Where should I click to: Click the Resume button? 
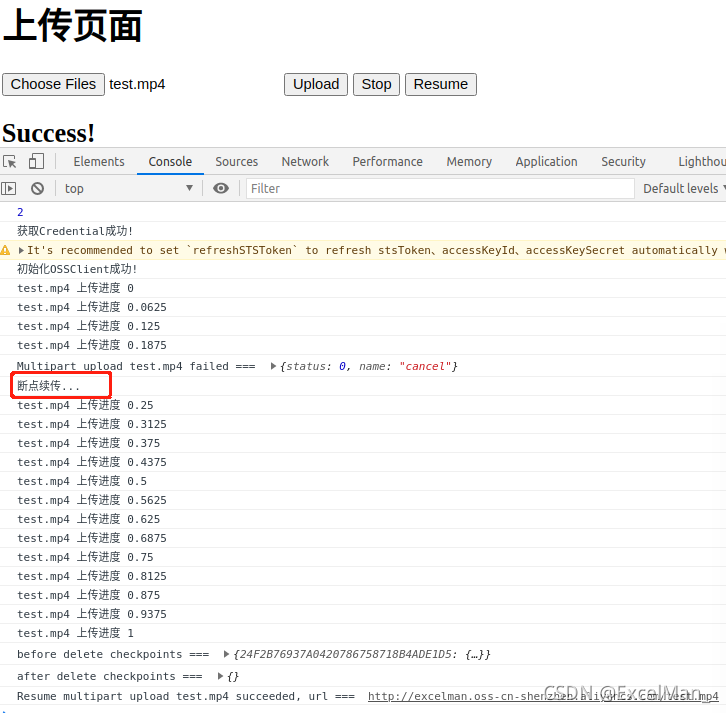441,84
